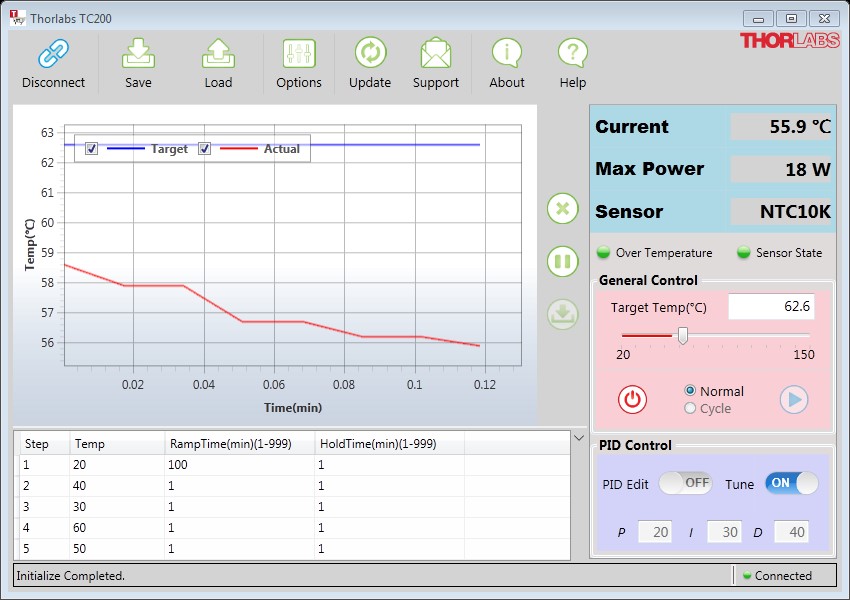Click the Temp column header
The height and width of the screenshot is (600, 850).
coord(117,444)
